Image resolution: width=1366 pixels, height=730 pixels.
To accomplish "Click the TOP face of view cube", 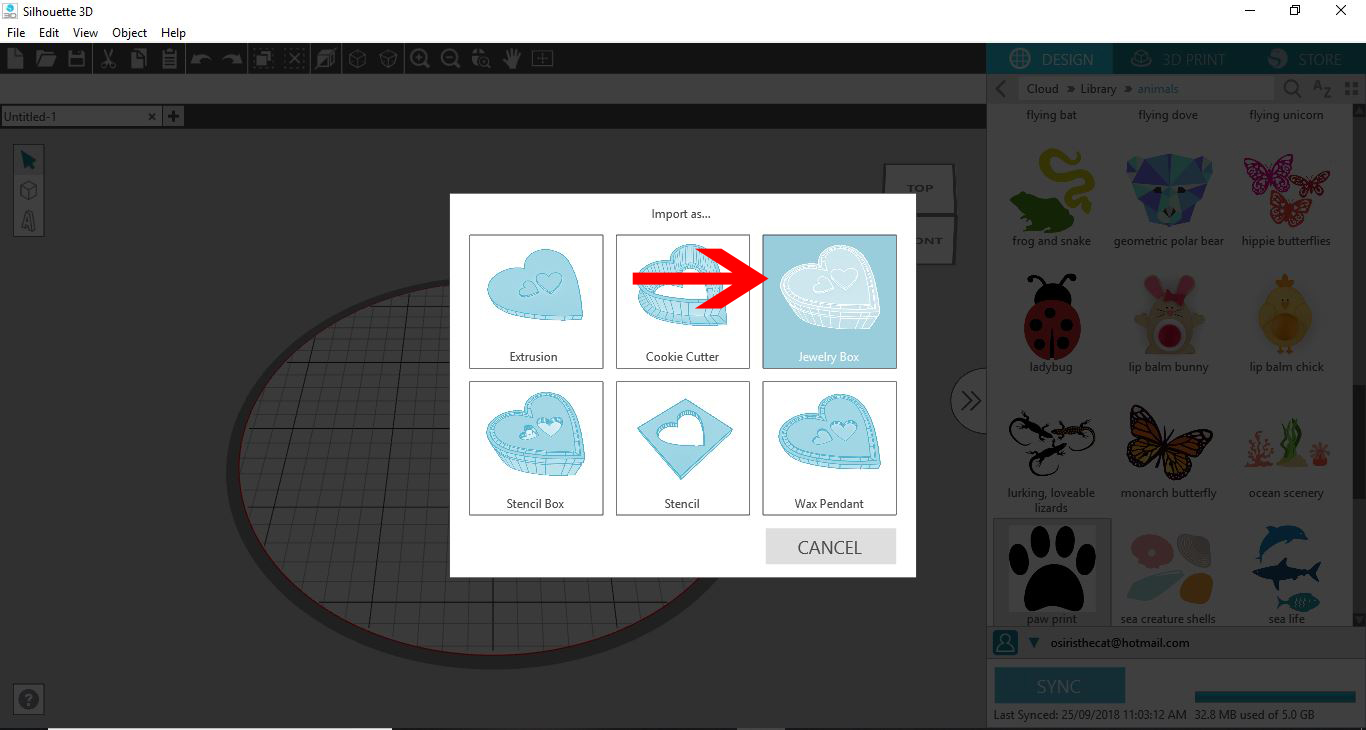I will (920, 188).
